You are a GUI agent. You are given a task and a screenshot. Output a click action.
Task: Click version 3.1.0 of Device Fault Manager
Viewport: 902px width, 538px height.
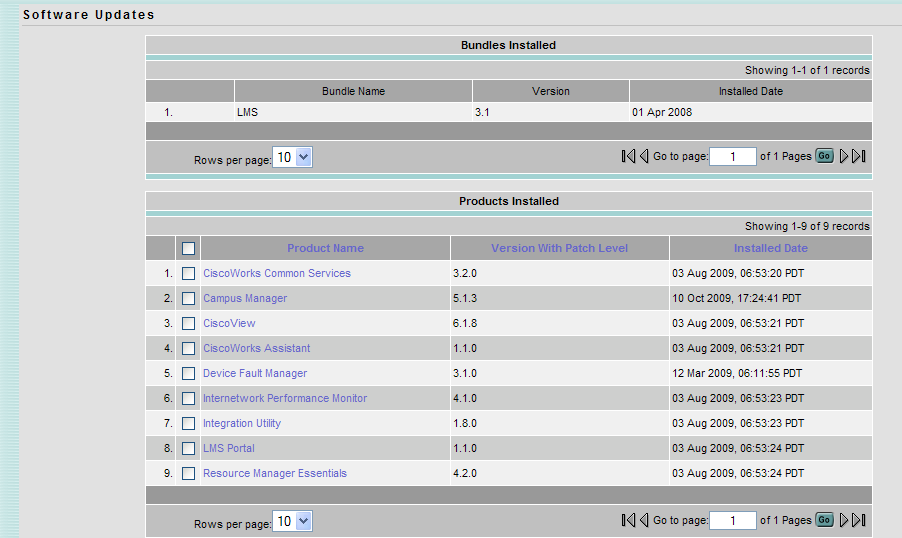click(x=465, y=373)
